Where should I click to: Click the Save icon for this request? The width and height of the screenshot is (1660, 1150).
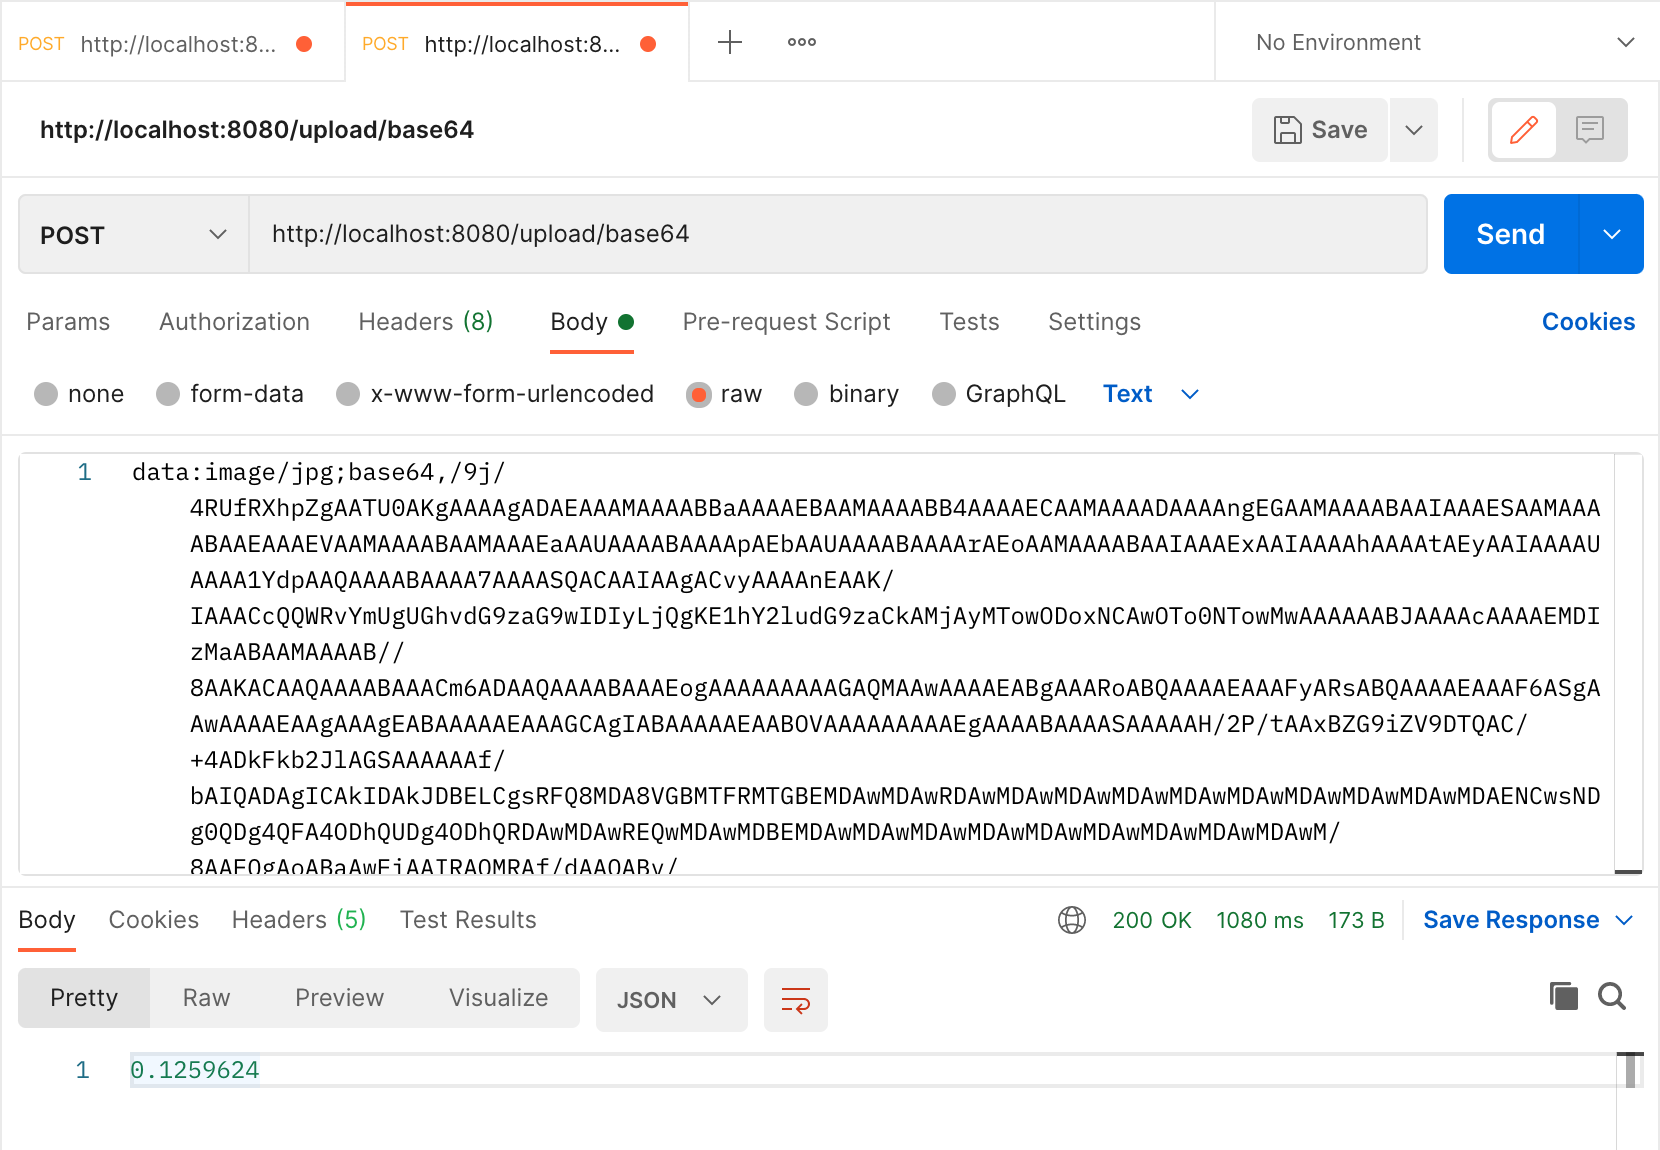coord(1319,129)
